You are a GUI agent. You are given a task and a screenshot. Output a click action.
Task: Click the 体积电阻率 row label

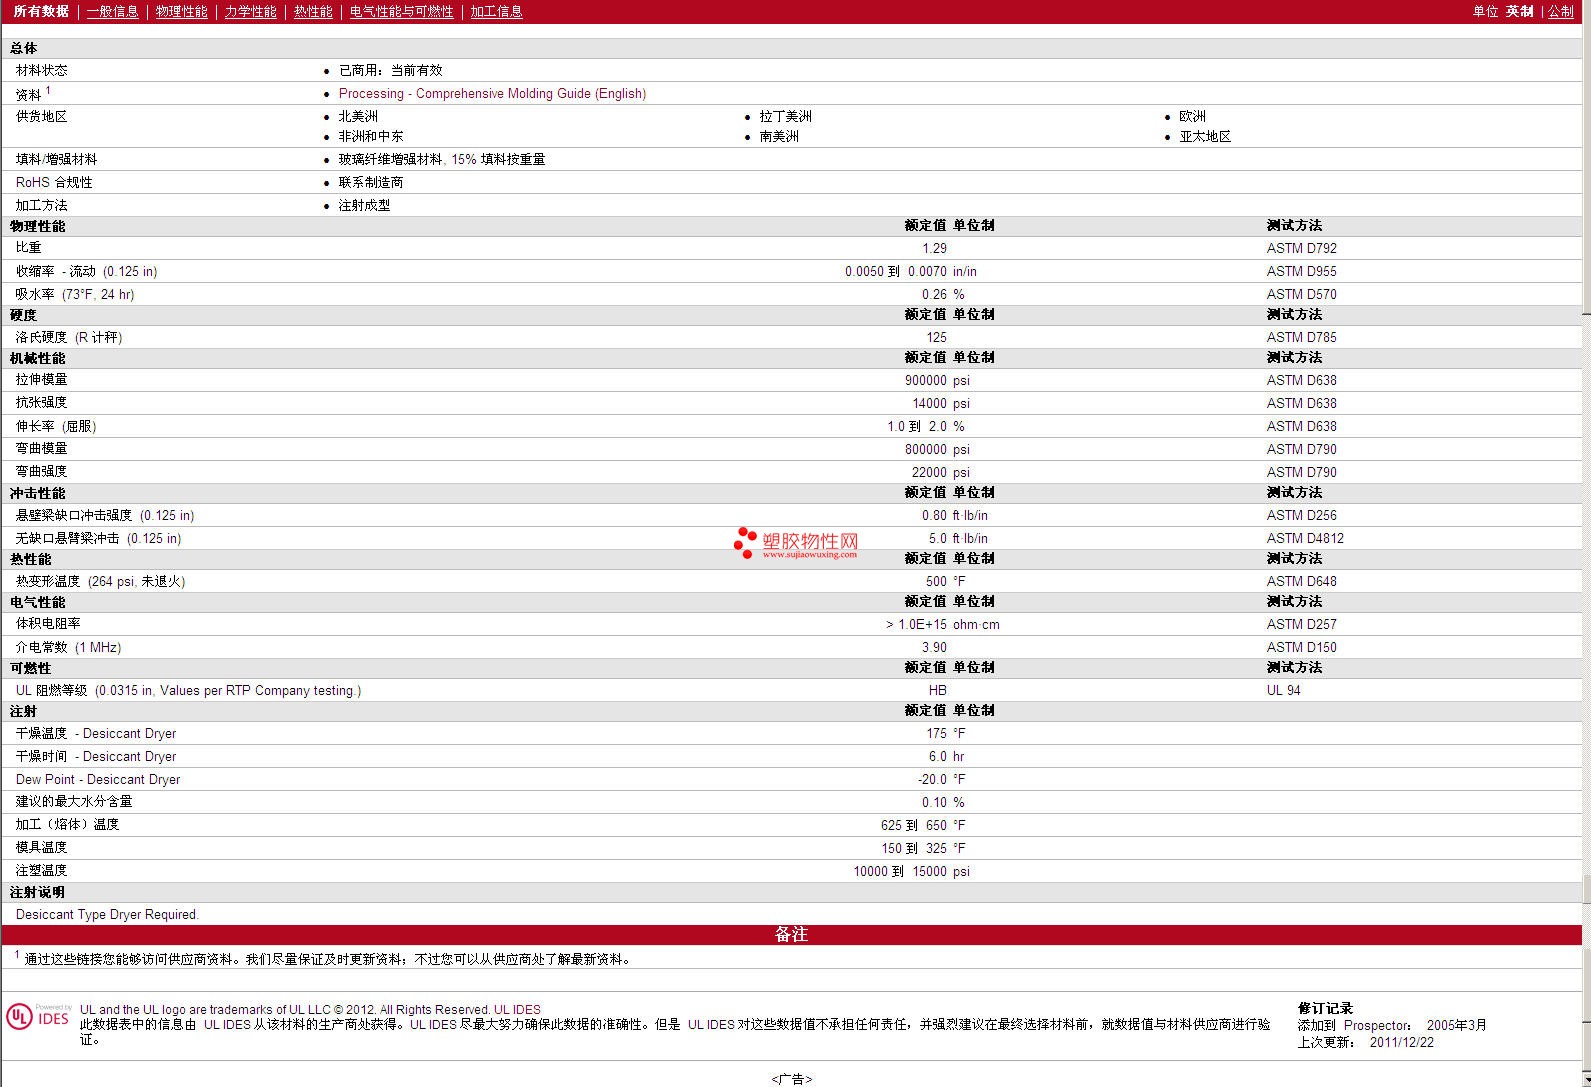coord(48,623)
